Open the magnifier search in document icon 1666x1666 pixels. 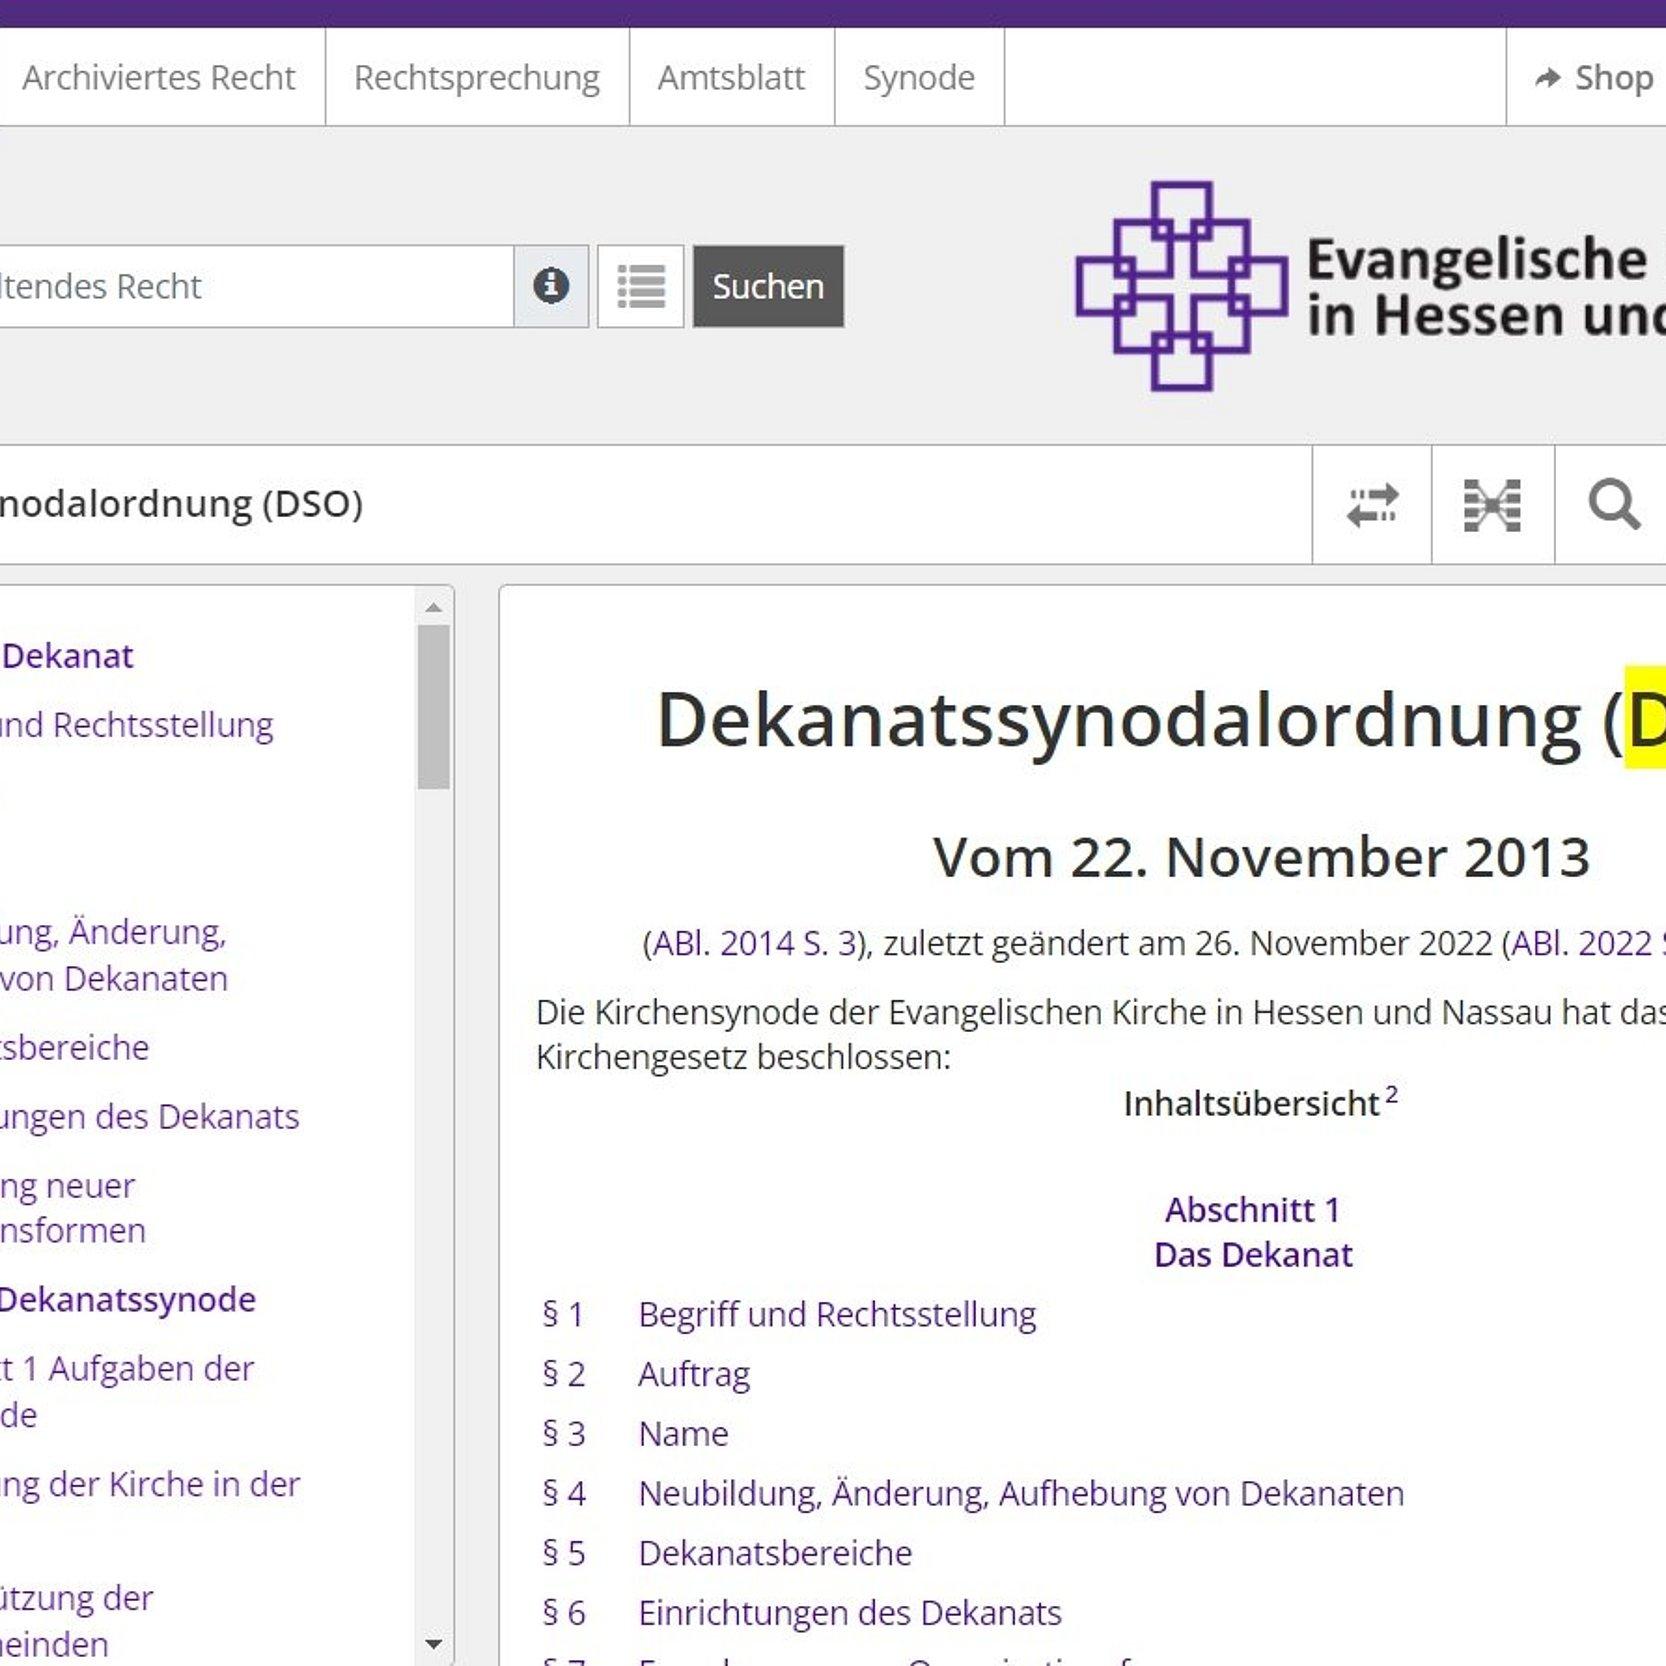[1613, 505]
